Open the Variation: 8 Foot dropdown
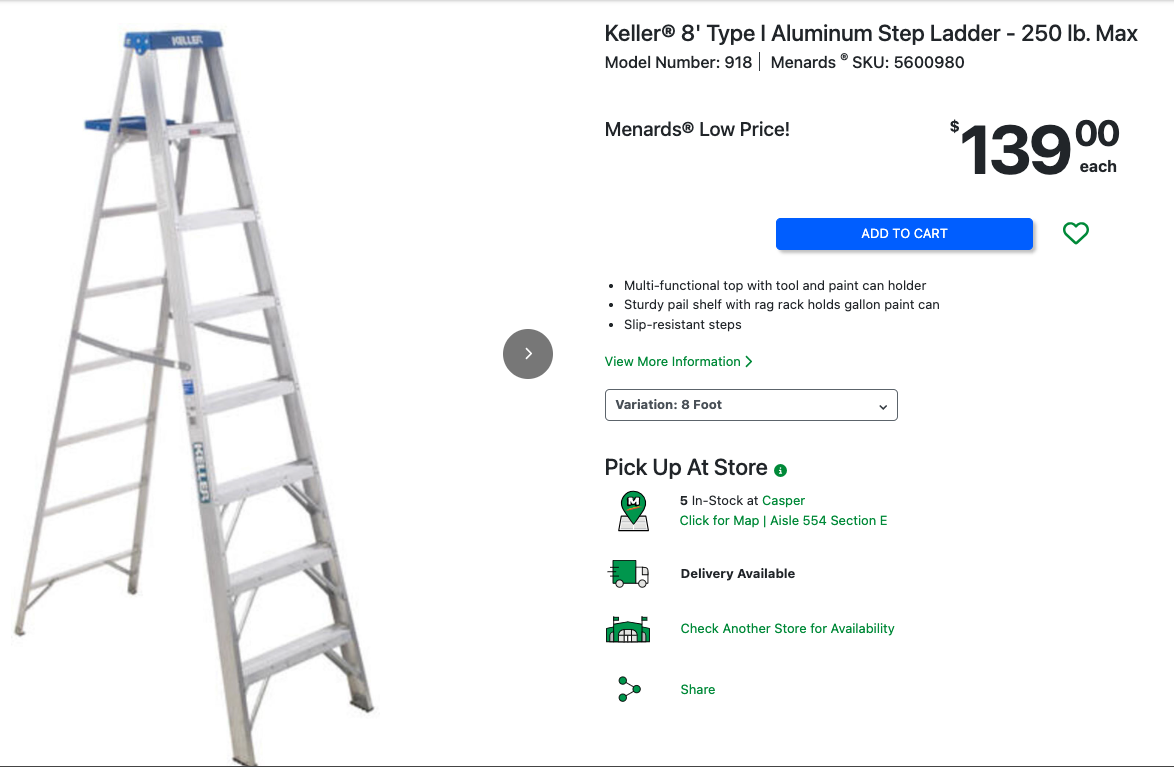The image size is (1174, 767). [x=750, y=405]
